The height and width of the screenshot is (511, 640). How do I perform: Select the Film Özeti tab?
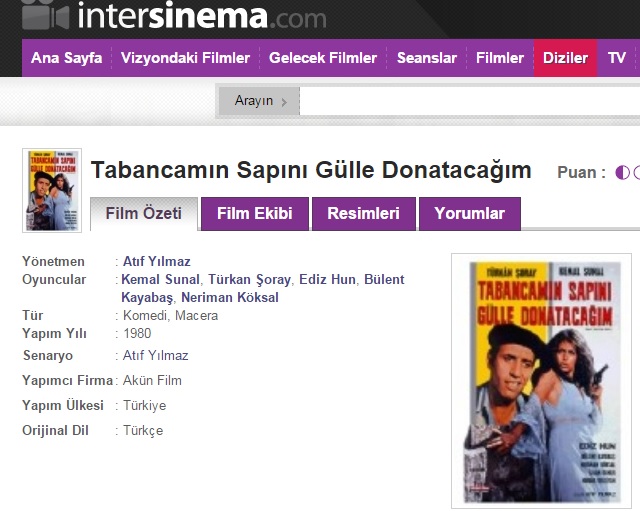click(x=144, y=213)
